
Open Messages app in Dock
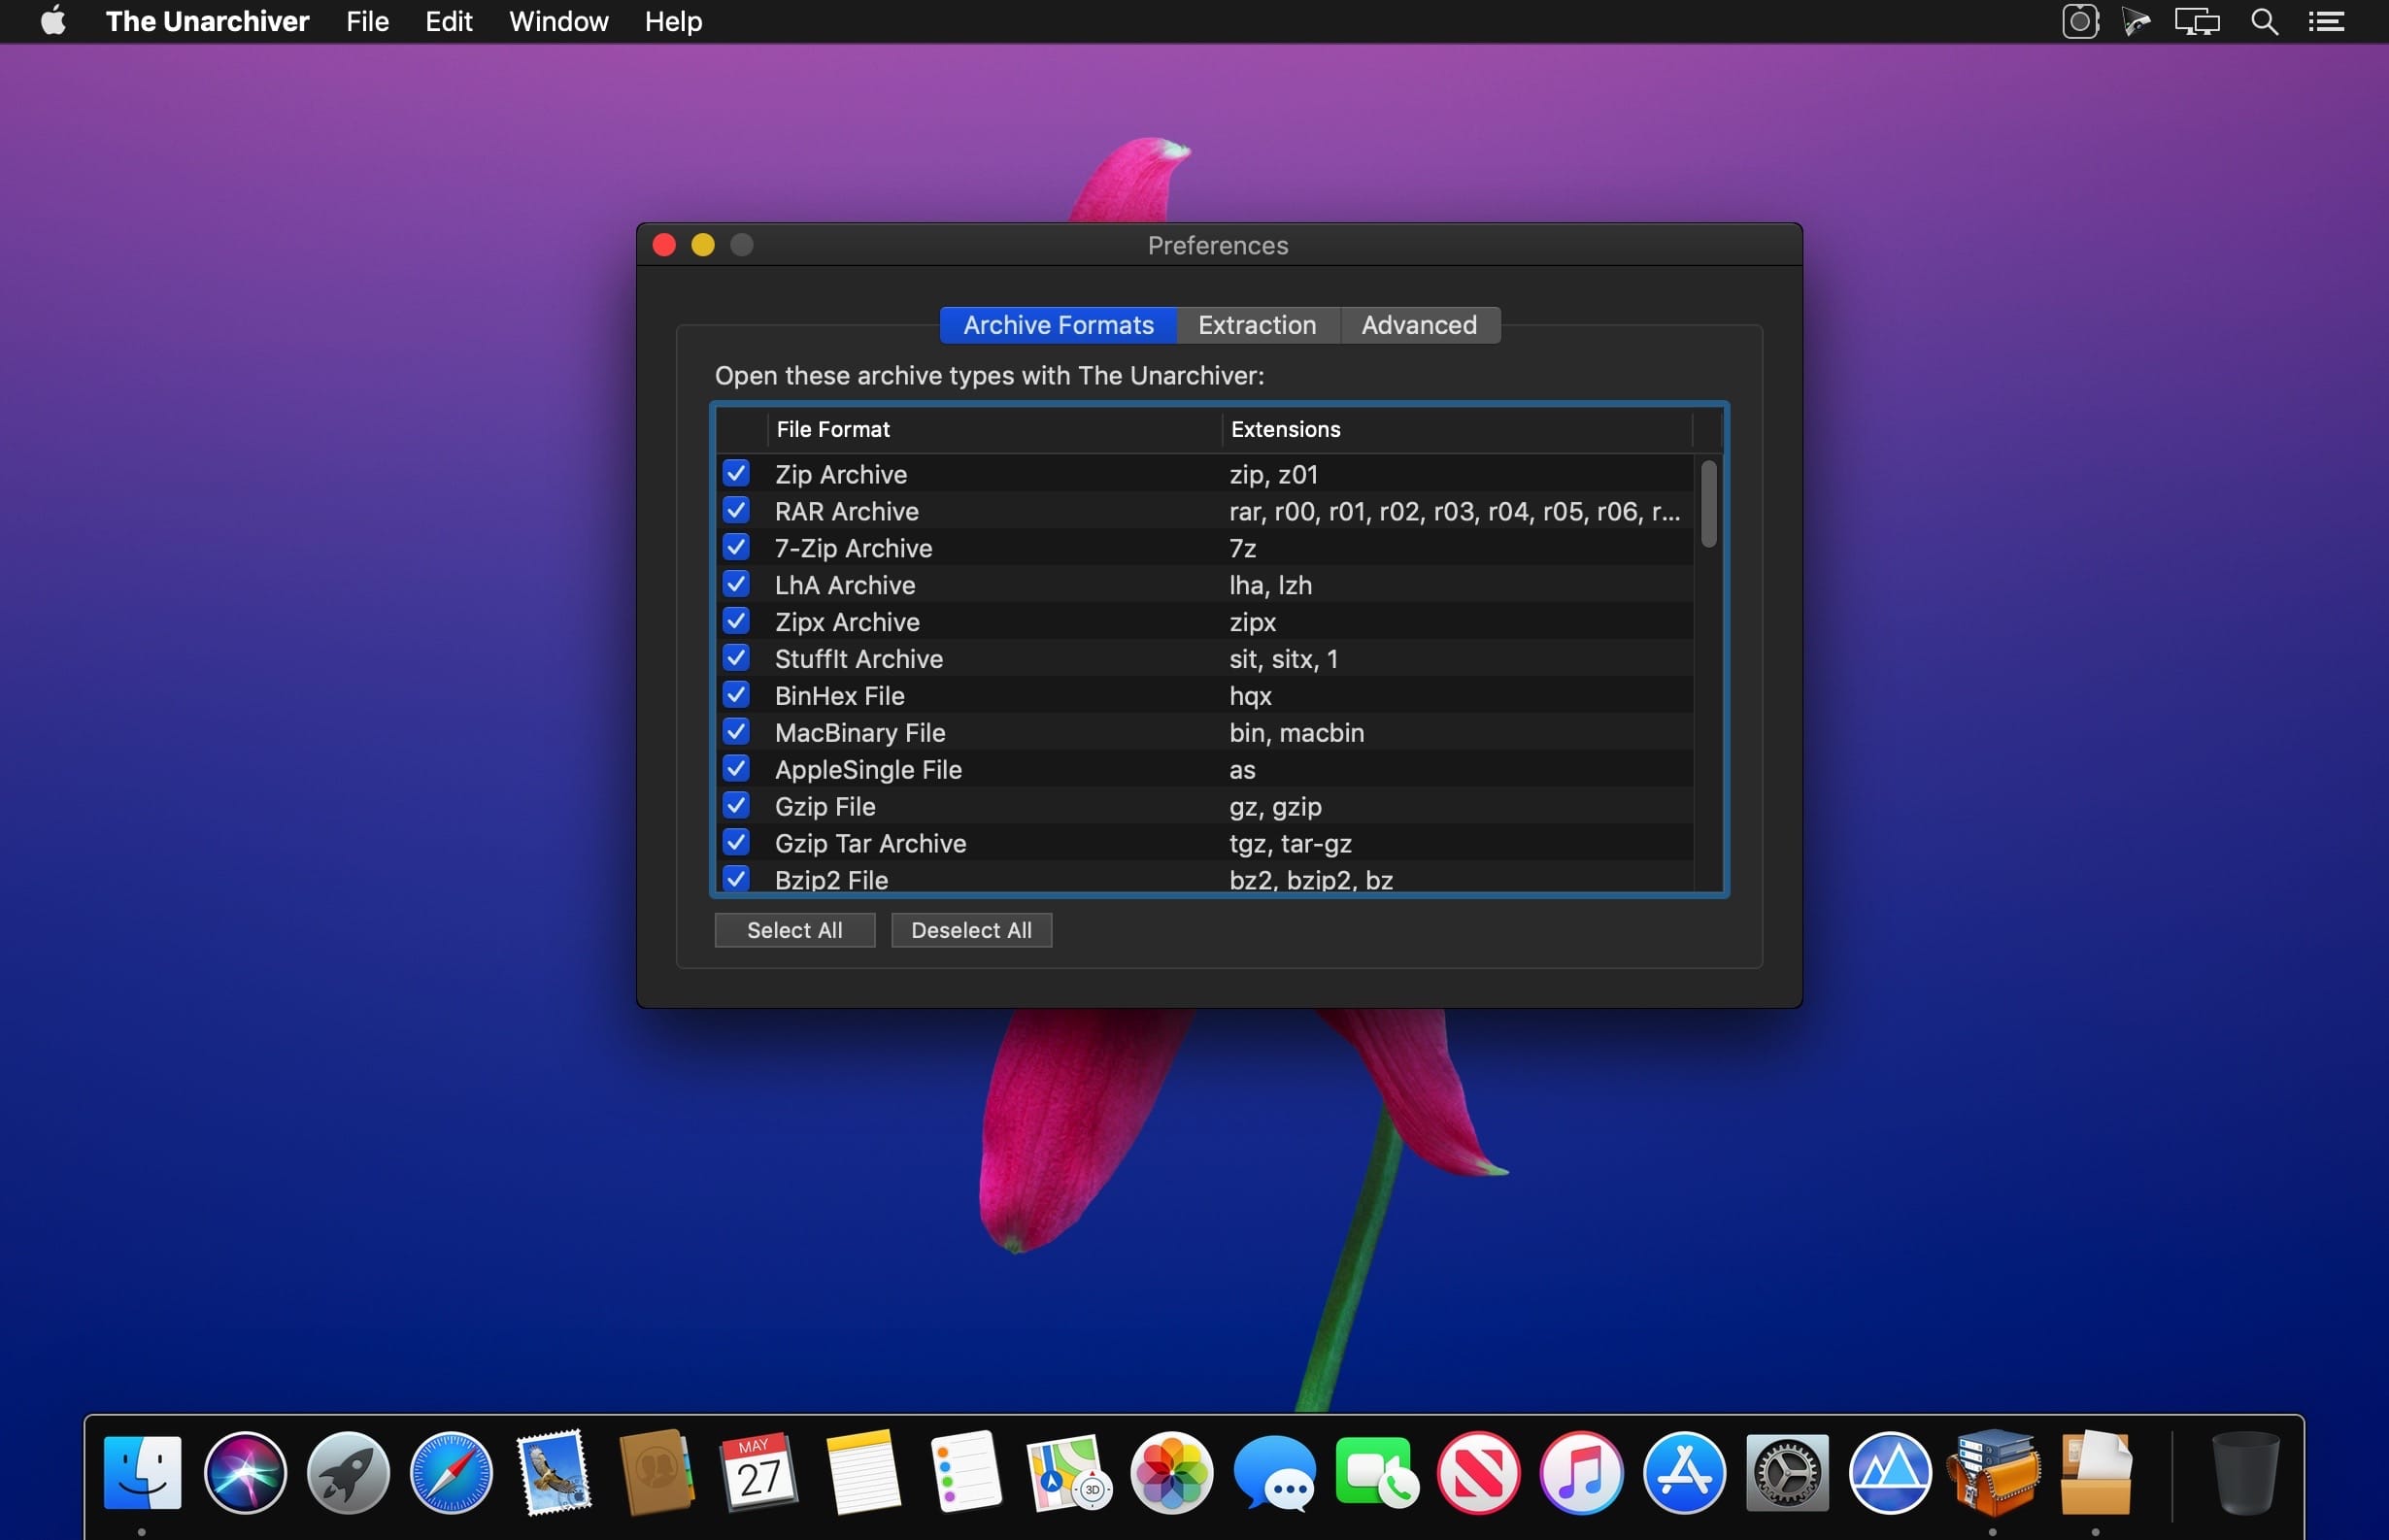[x=1274, y=1473]
